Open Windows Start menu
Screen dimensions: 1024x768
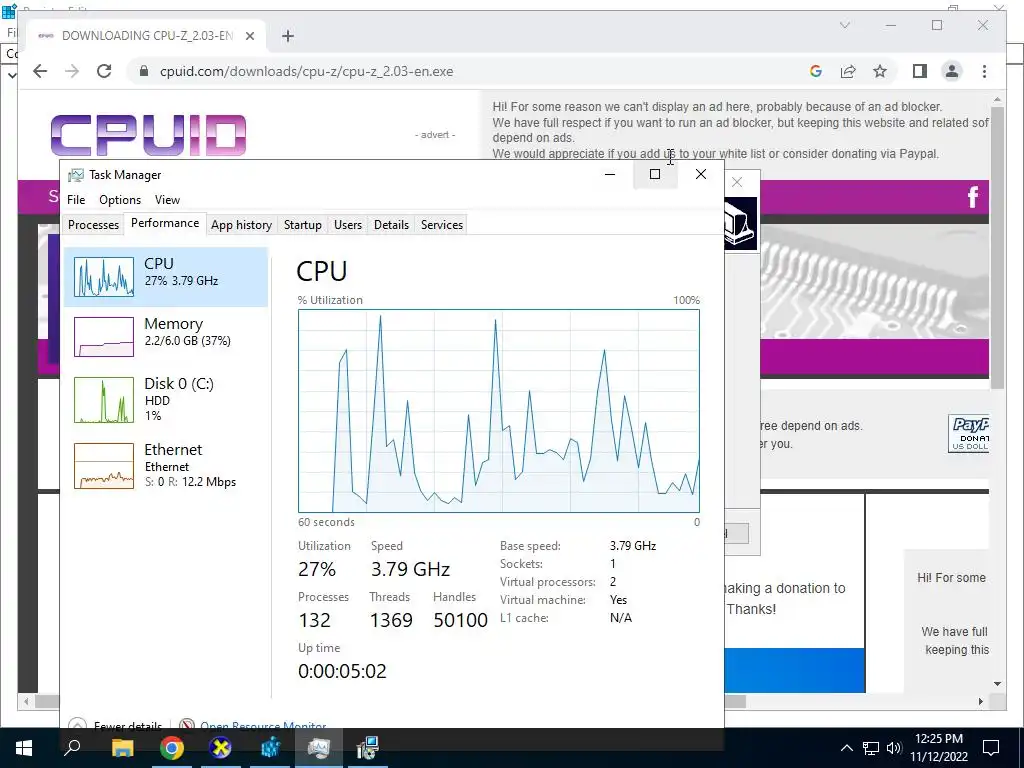[x=24, y=748]
